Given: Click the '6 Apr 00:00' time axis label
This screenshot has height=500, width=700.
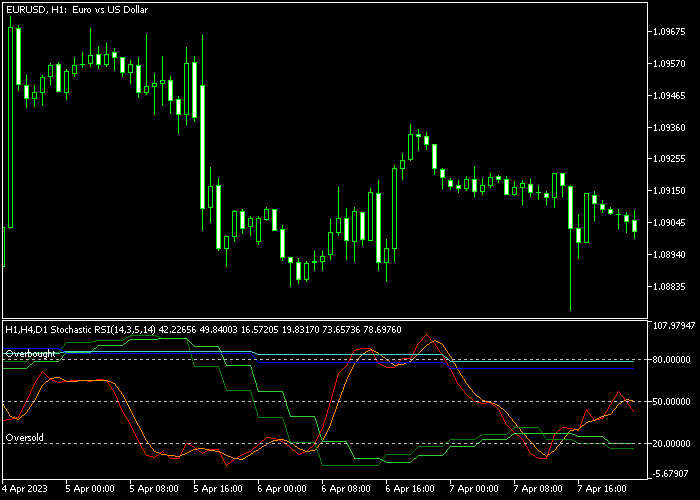Looking at the screenshot, I should 282,489.
